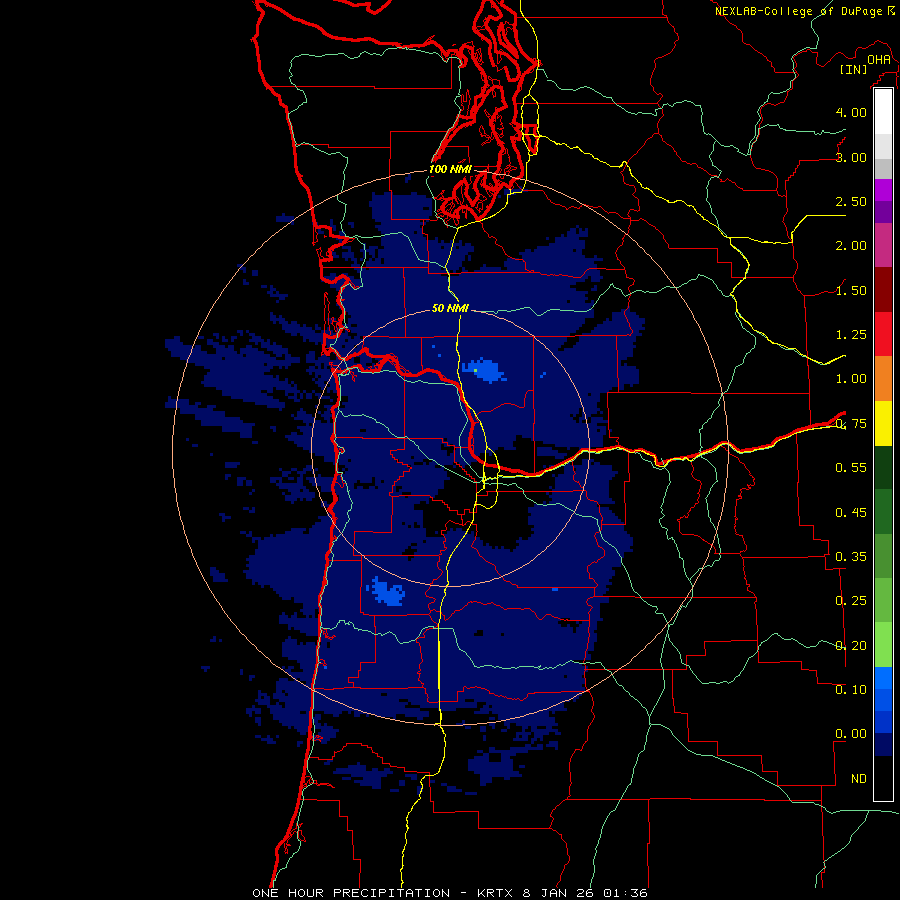The height and width of the screenshot is (900, 900).
Task: Select the 1.50 legend value
Action: click(x=851, y=290)
